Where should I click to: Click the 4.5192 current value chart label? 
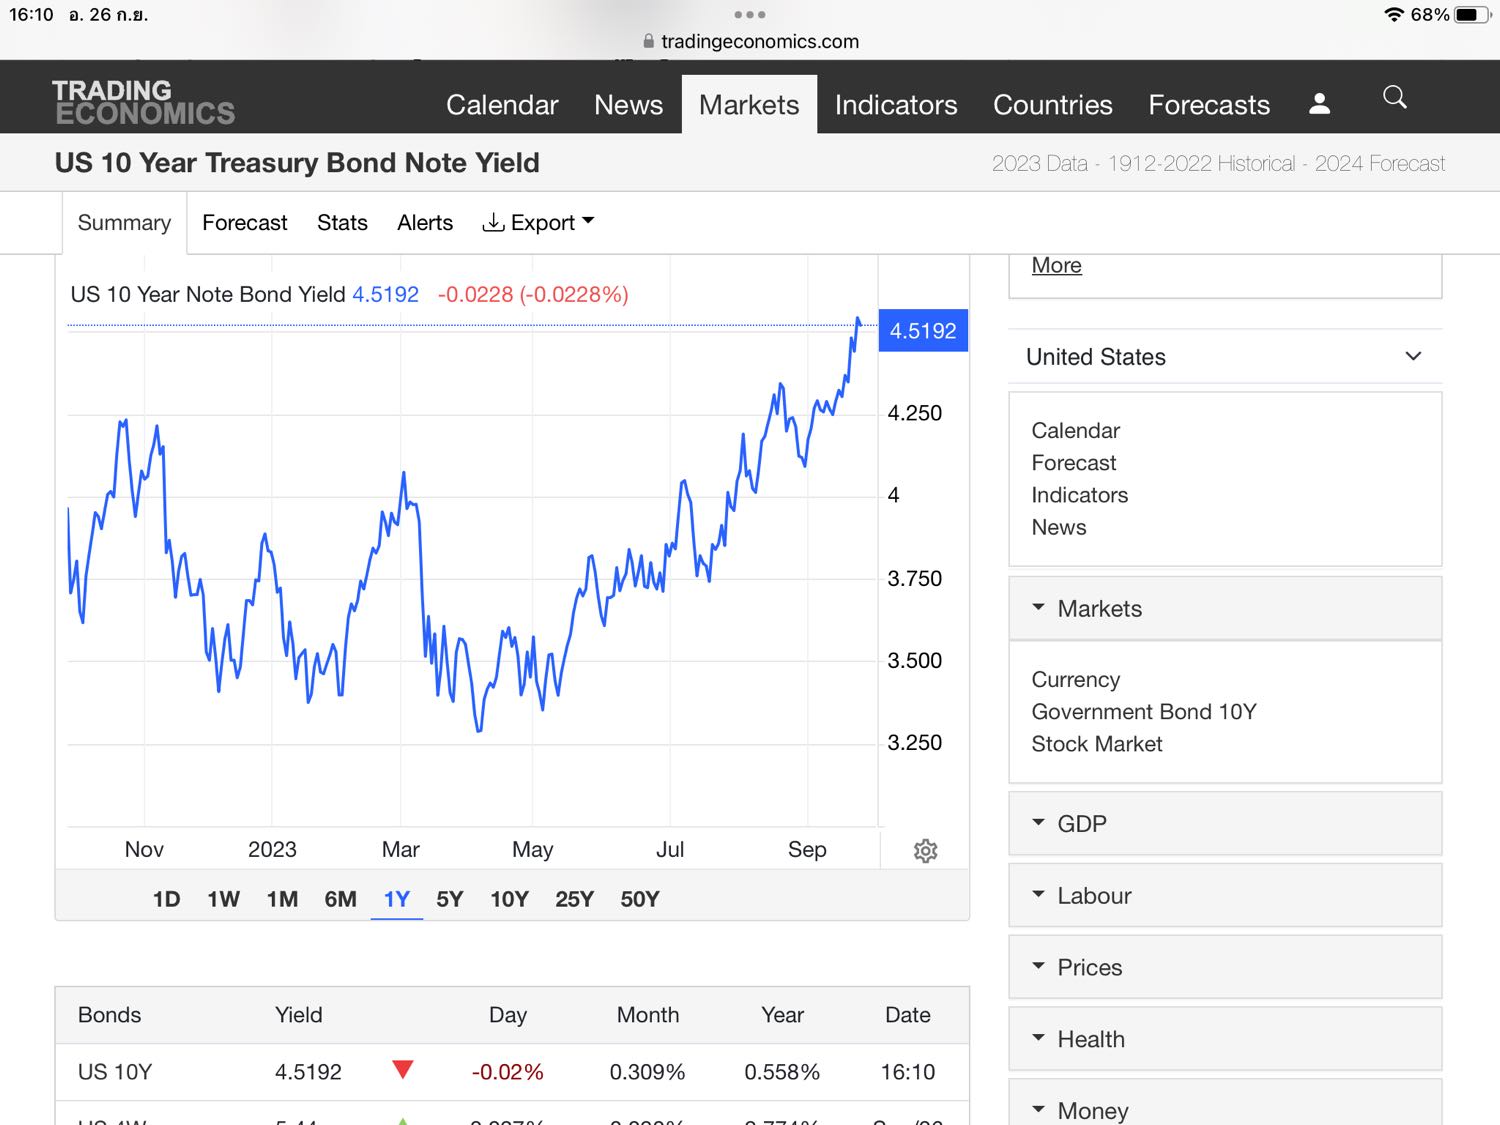click(922, 331)
